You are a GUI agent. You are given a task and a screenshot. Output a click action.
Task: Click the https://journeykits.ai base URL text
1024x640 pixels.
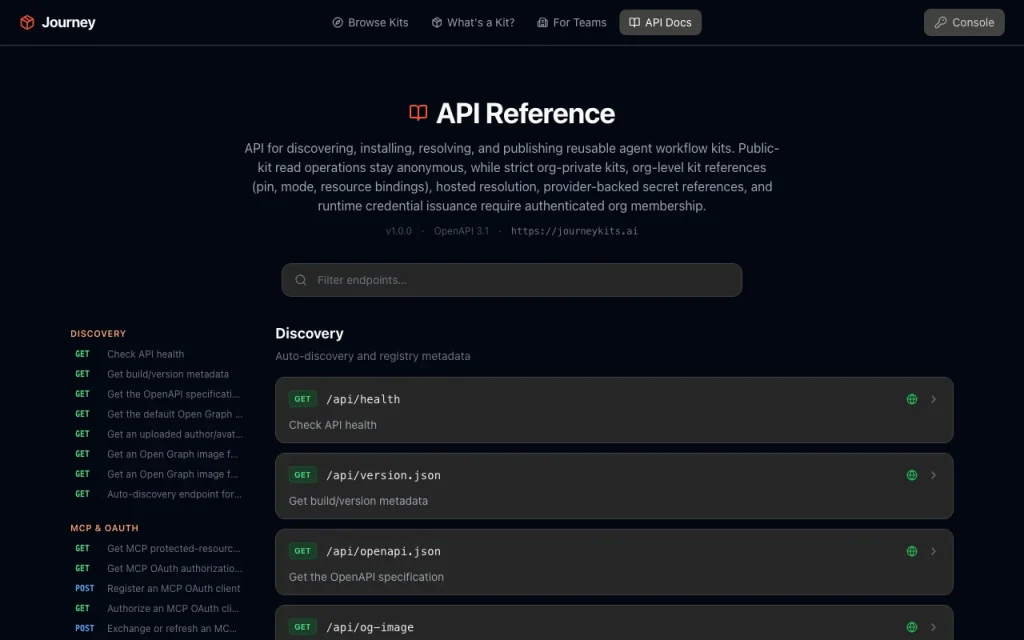click(x=575, y=231)
